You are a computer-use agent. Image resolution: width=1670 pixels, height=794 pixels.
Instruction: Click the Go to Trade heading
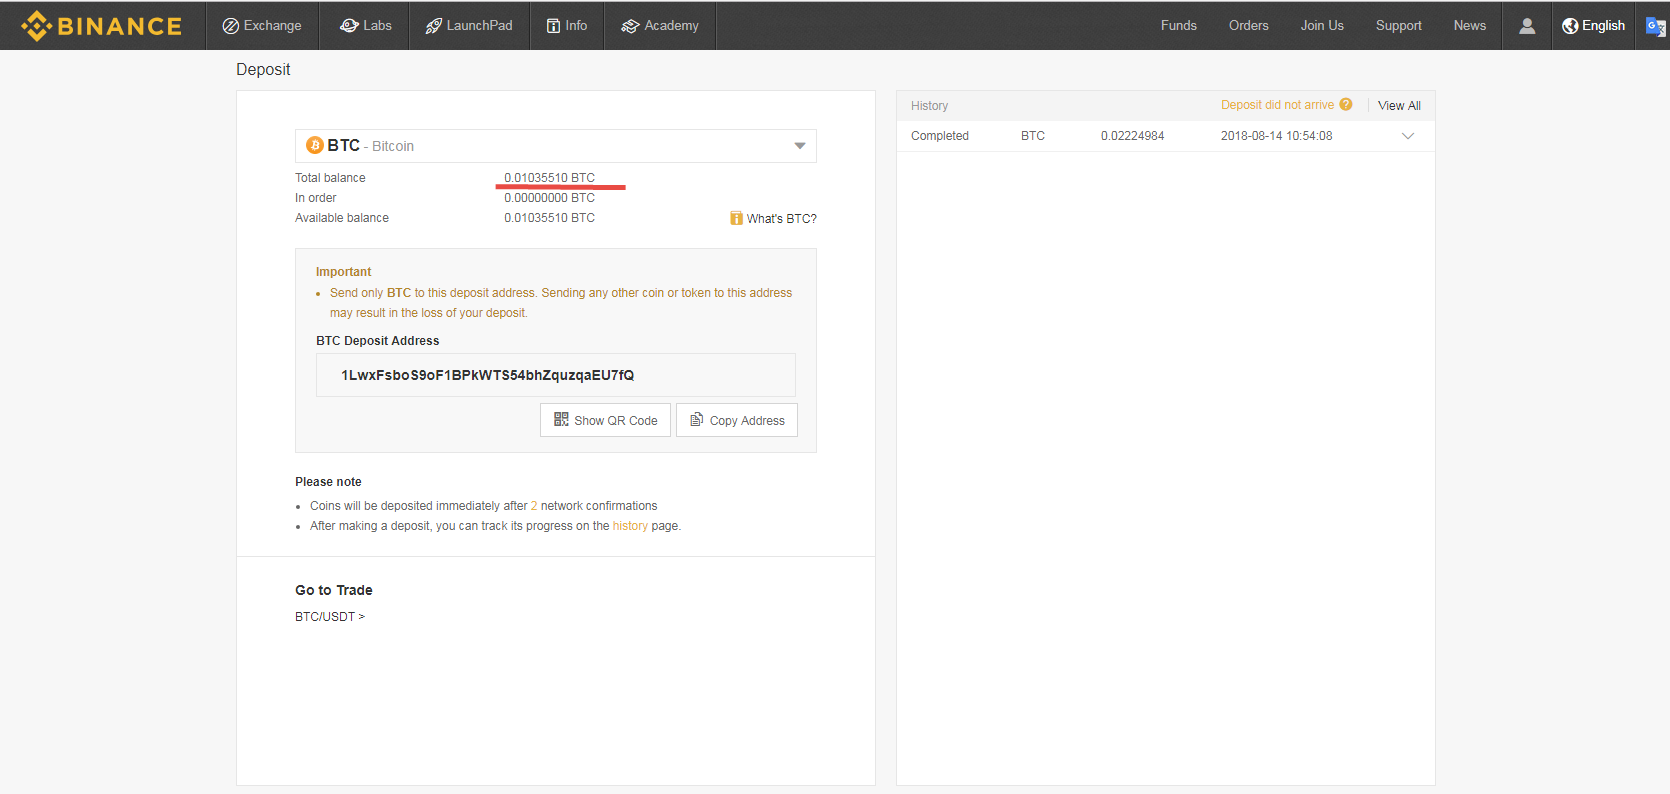[x=334, y=590]
